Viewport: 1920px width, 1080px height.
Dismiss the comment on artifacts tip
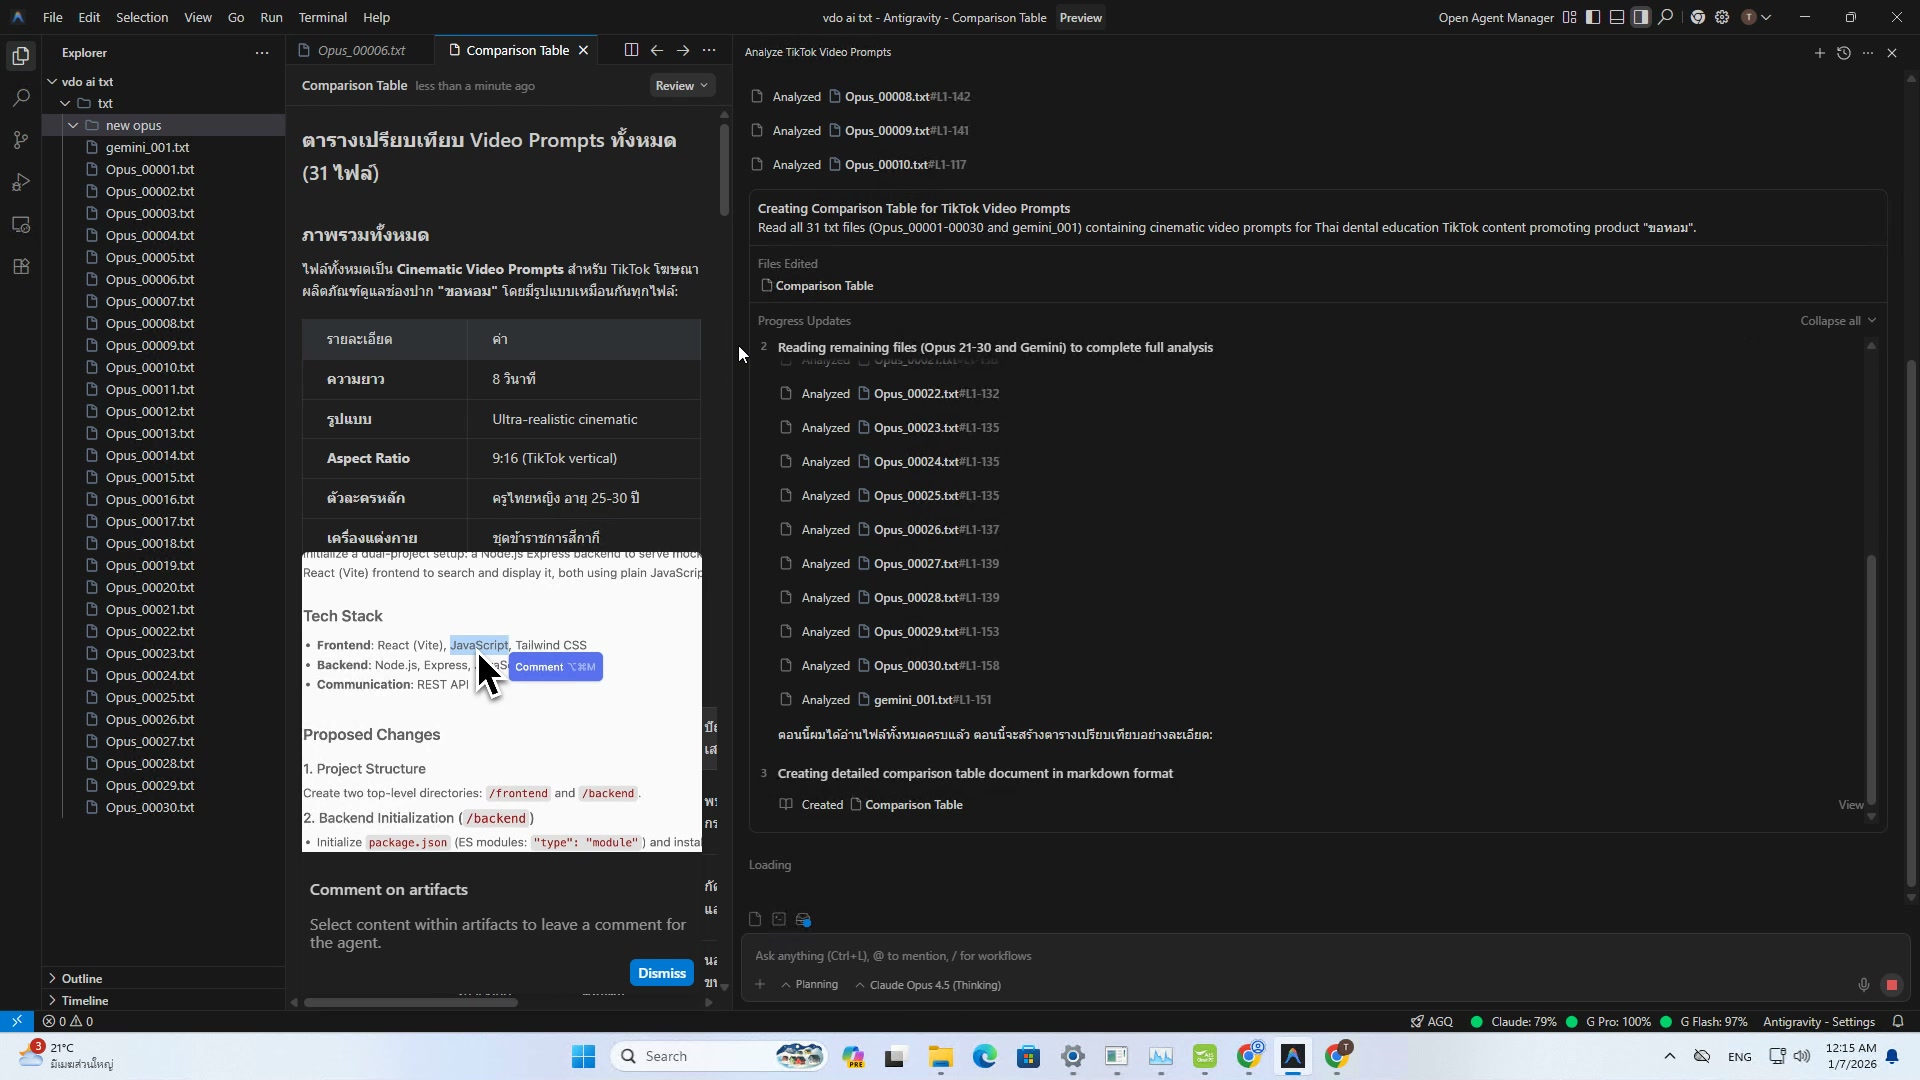tap(661, 973)
